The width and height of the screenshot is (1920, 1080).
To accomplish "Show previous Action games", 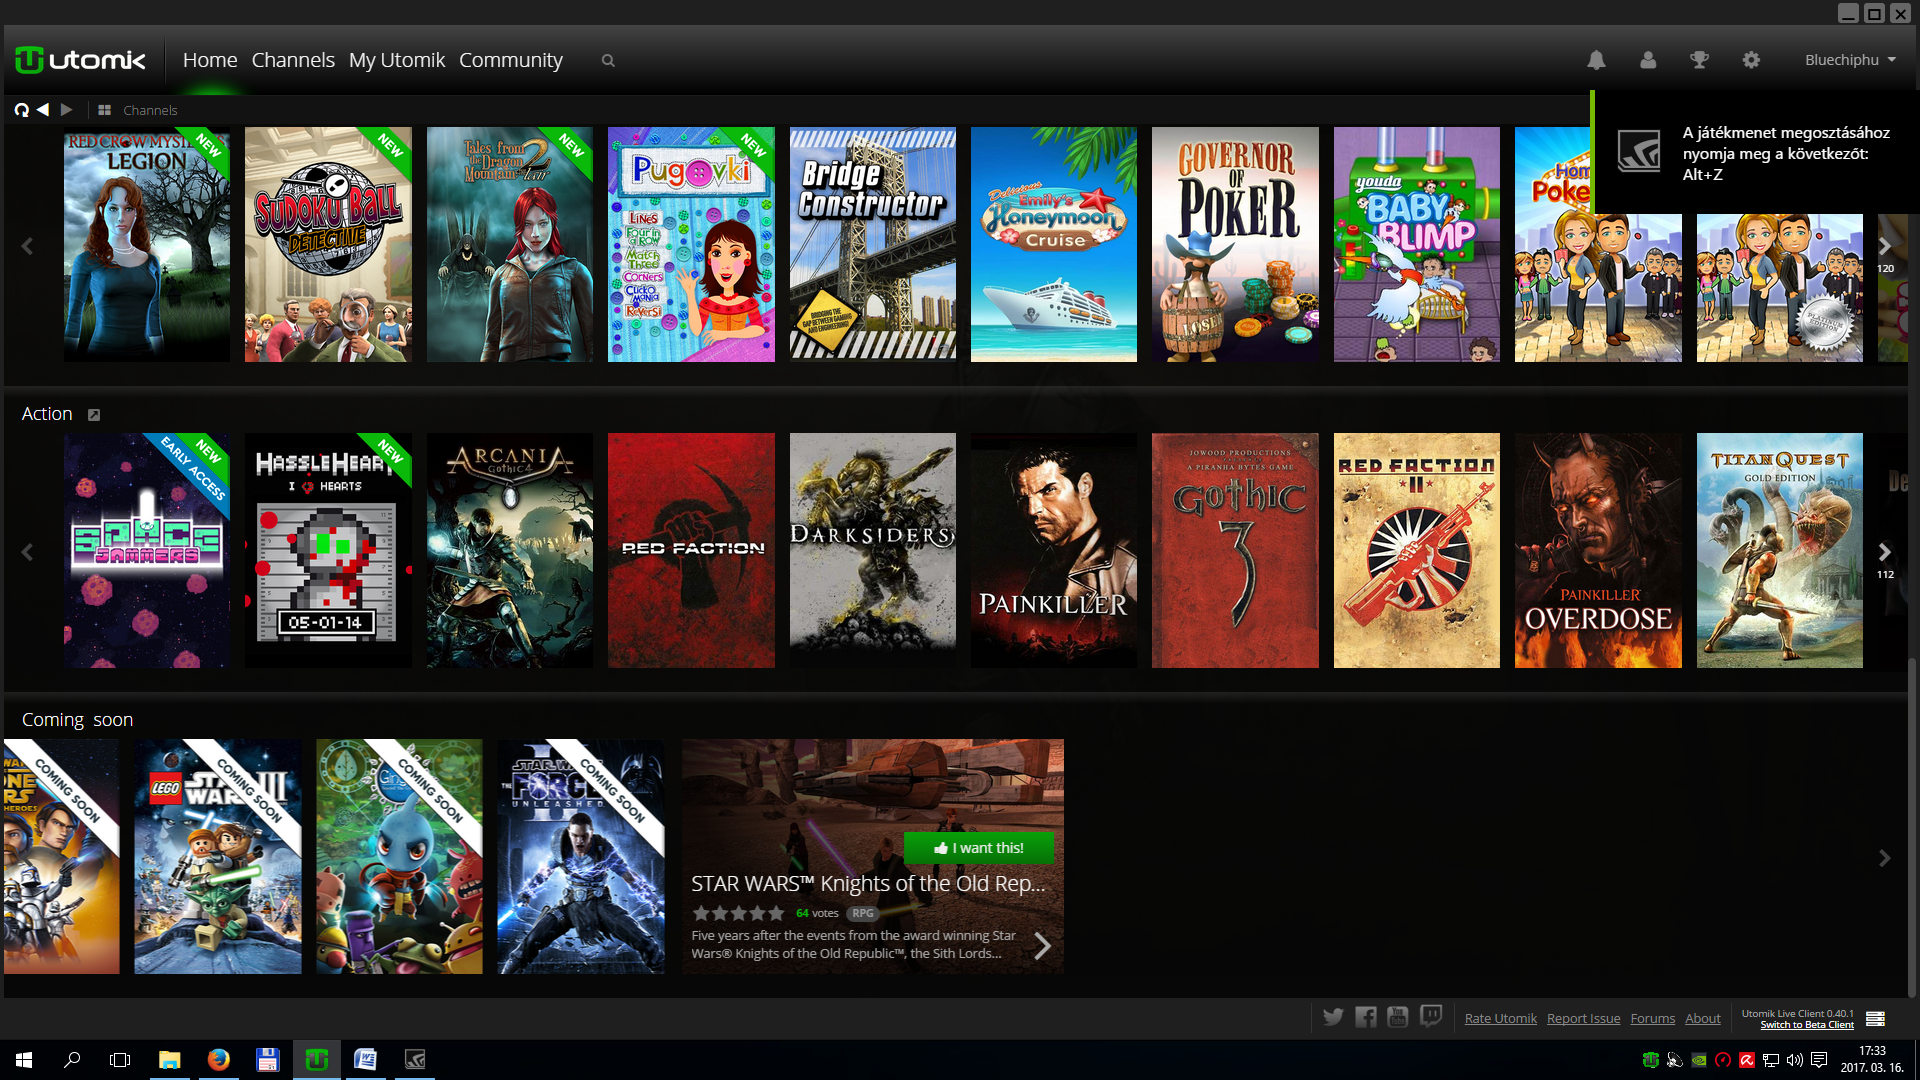I will [x=27, y=552].
